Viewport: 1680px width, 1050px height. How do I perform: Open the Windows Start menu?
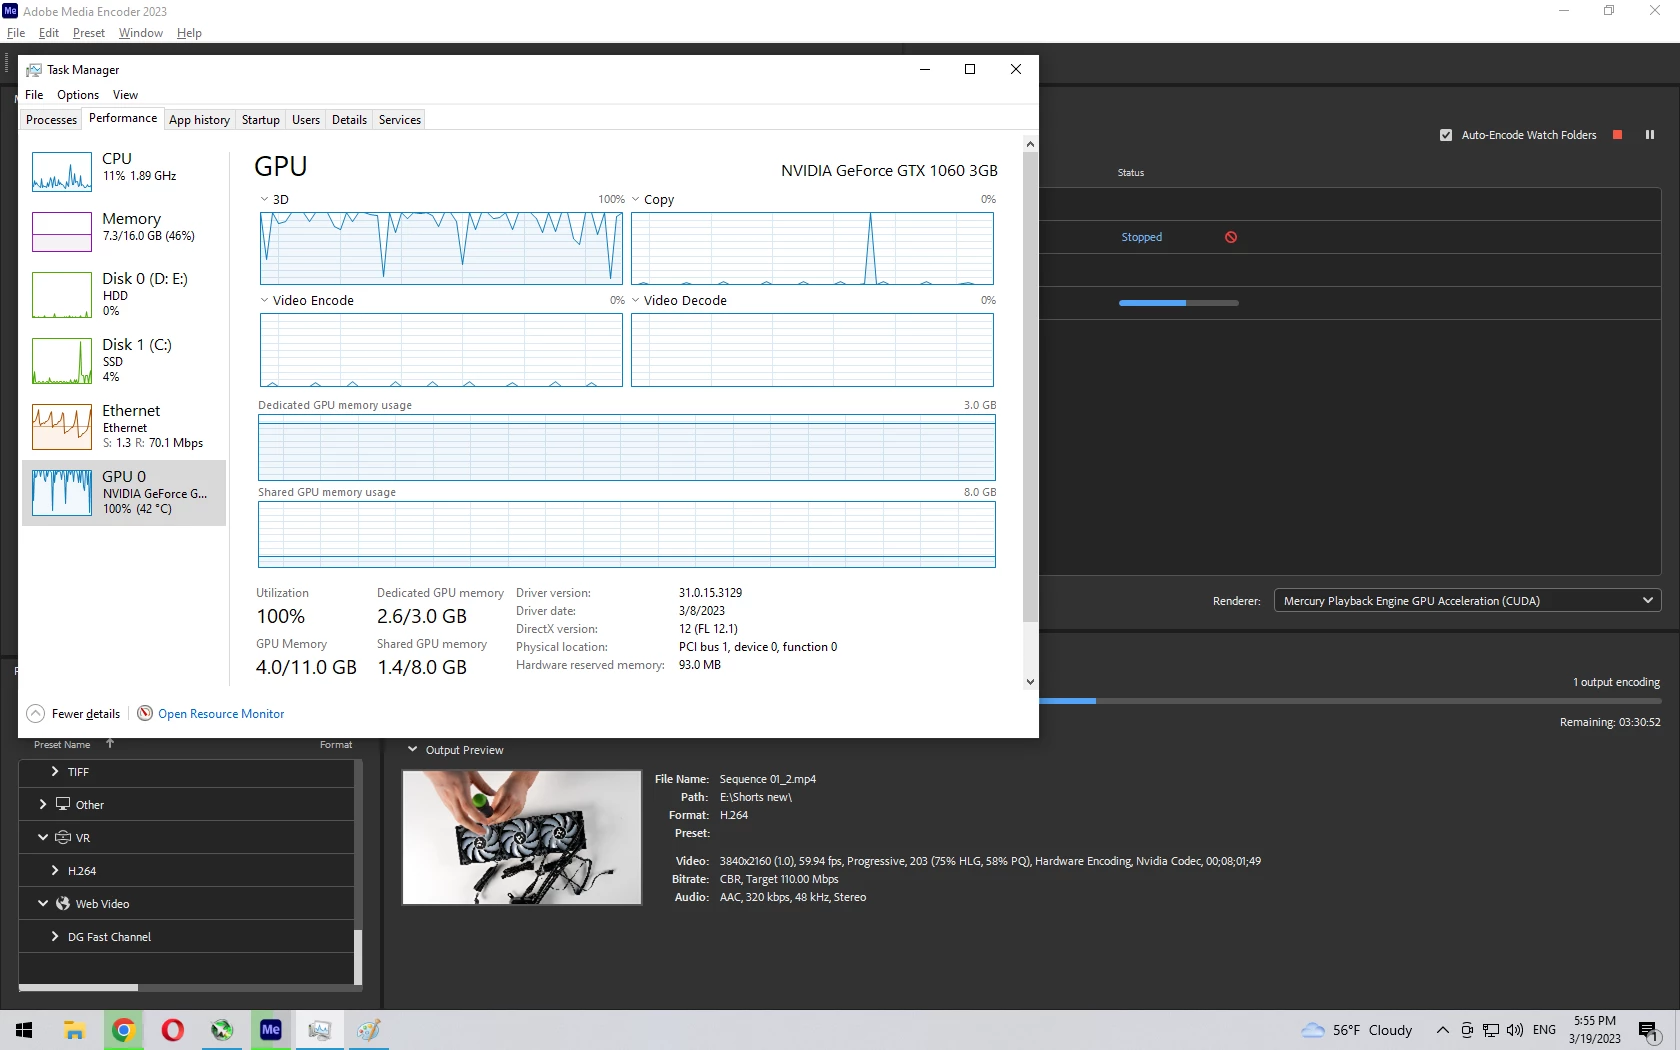pyautogui.click(x=24, y=1030)
